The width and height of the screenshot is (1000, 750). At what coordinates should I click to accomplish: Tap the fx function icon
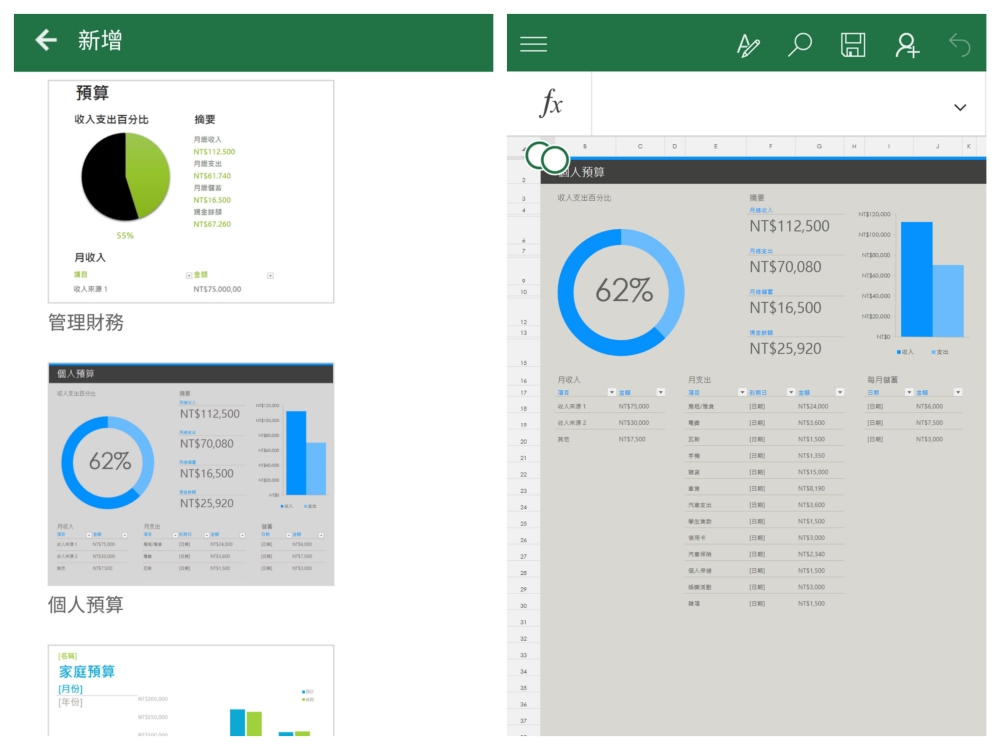pos(551,104)
